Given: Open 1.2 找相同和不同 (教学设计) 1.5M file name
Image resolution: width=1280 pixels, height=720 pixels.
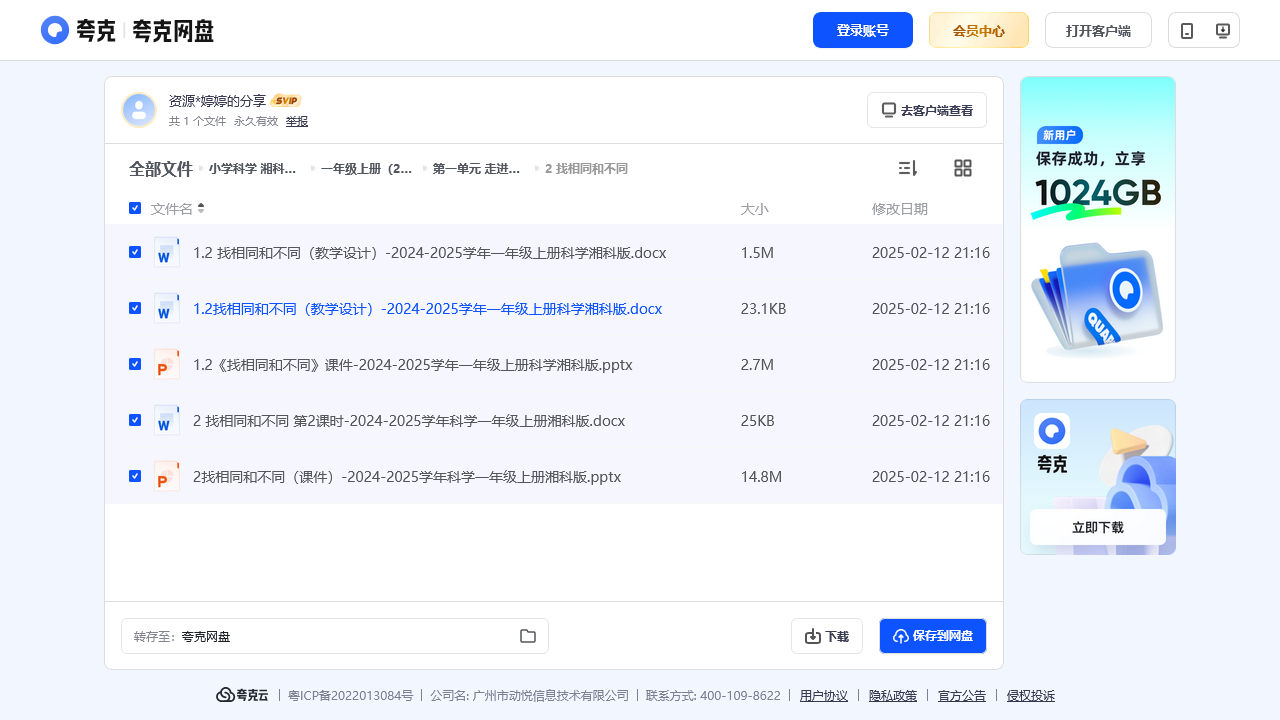Looking at the screenshot, I should pos(430,253).
